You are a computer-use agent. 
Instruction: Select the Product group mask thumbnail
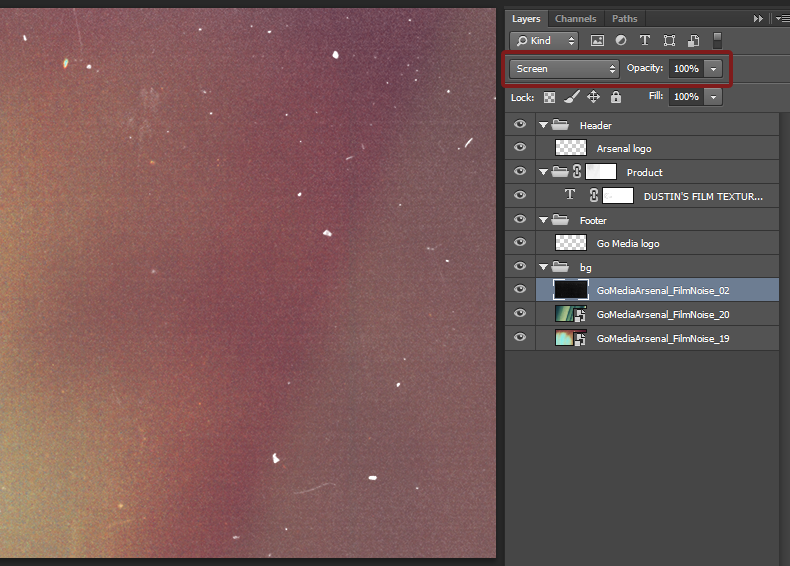(601, 172)
